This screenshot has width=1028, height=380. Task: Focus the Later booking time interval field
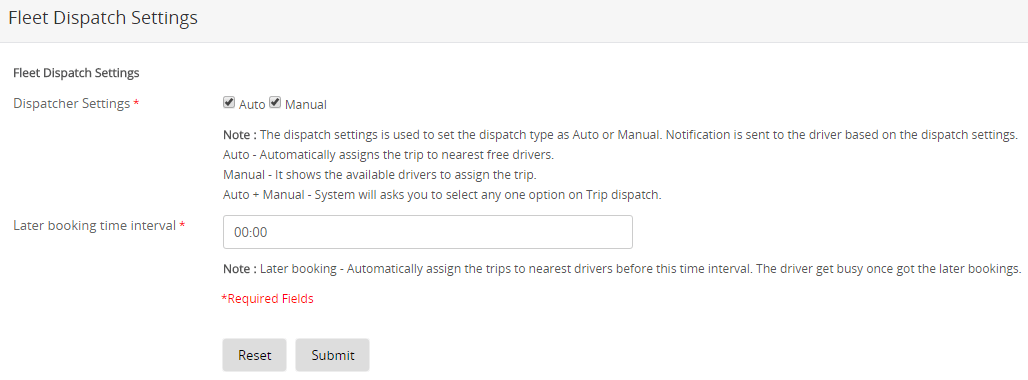(427, 232)
